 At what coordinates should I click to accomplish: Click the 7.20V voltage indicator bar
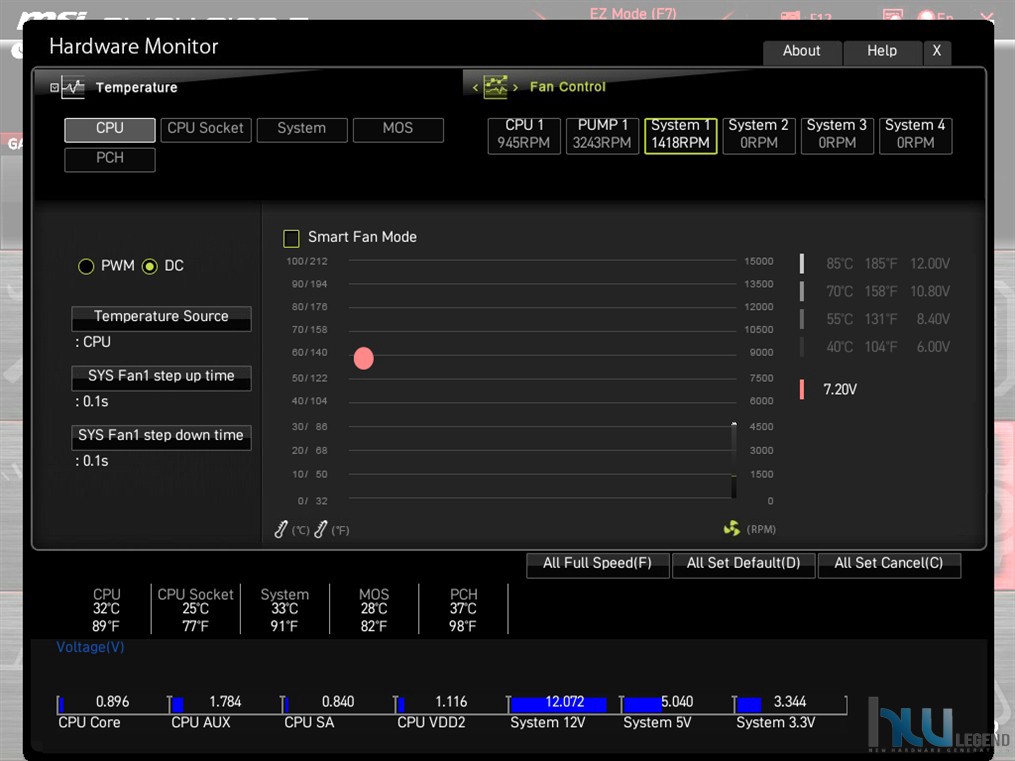click(802, 389)
